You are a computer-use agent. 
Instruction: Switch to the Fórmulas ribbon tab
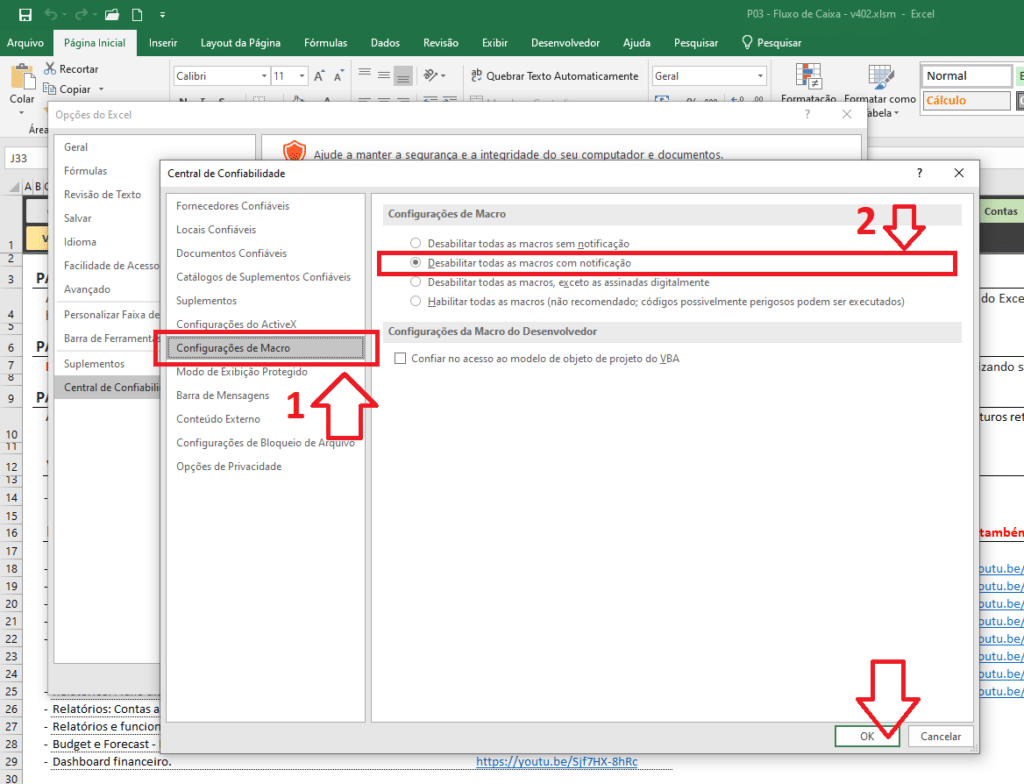(325, 42)
